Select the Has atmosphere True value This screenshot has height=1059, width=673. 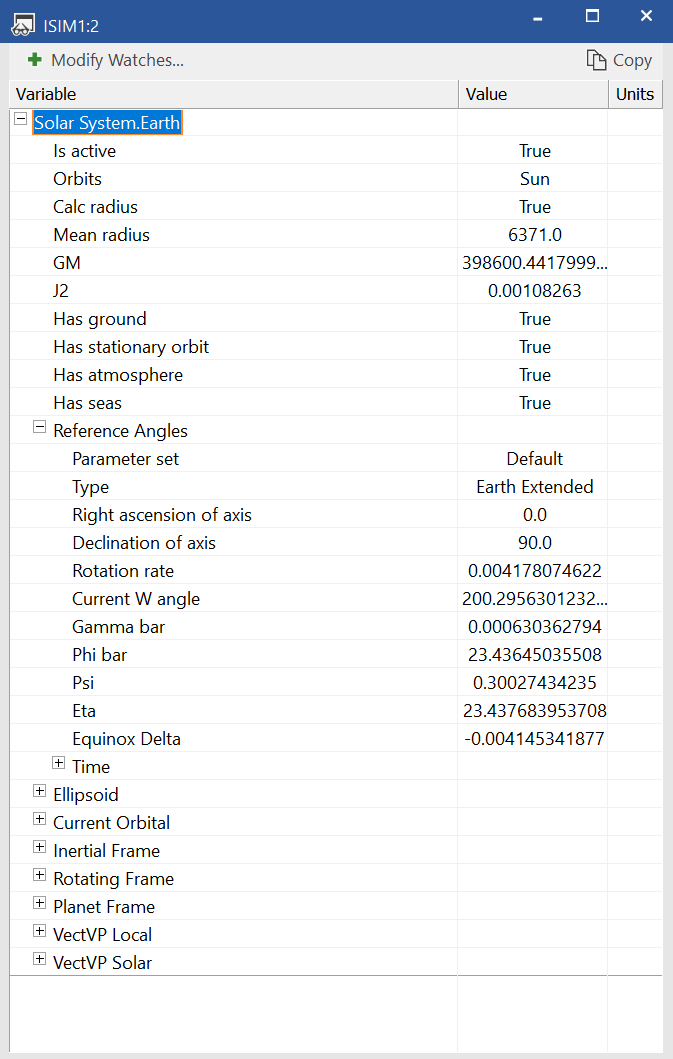[x=534, y=375]
